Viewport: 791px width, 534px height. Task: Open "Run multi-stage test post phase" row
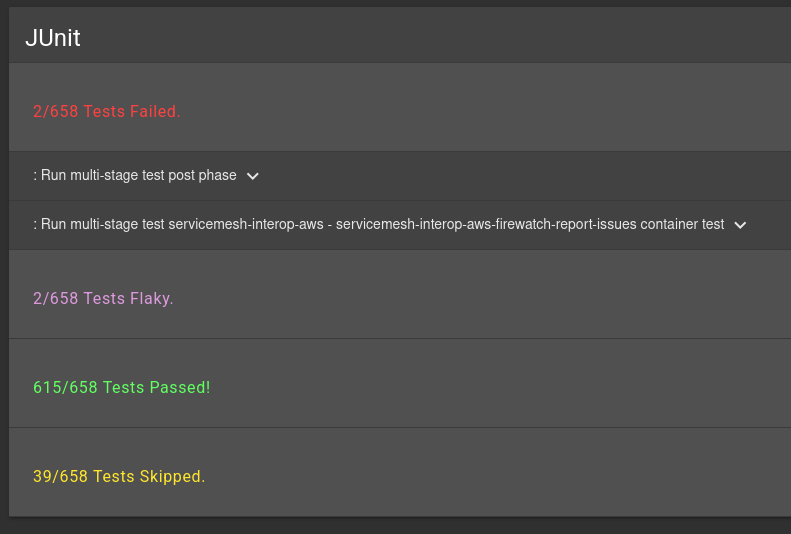tap(138, 175)
